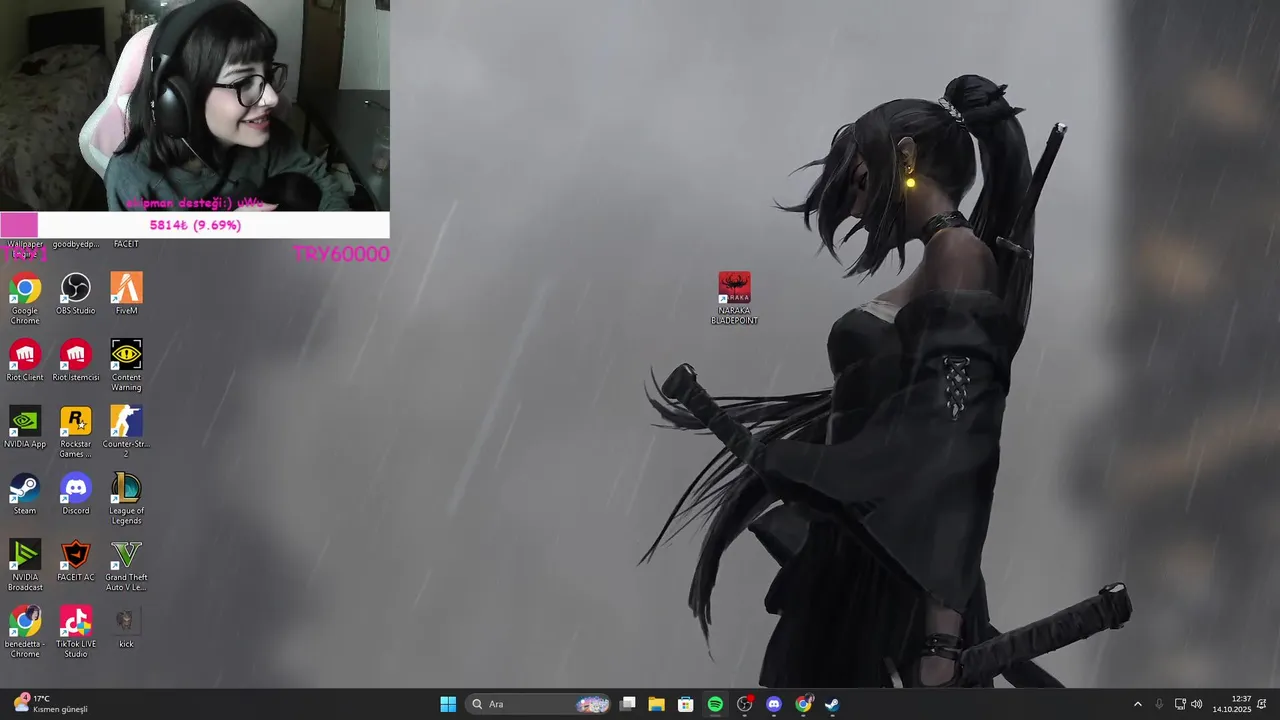Select the Wallpaper Engine label
The image size is (1280, 720).
click(25, 249)
